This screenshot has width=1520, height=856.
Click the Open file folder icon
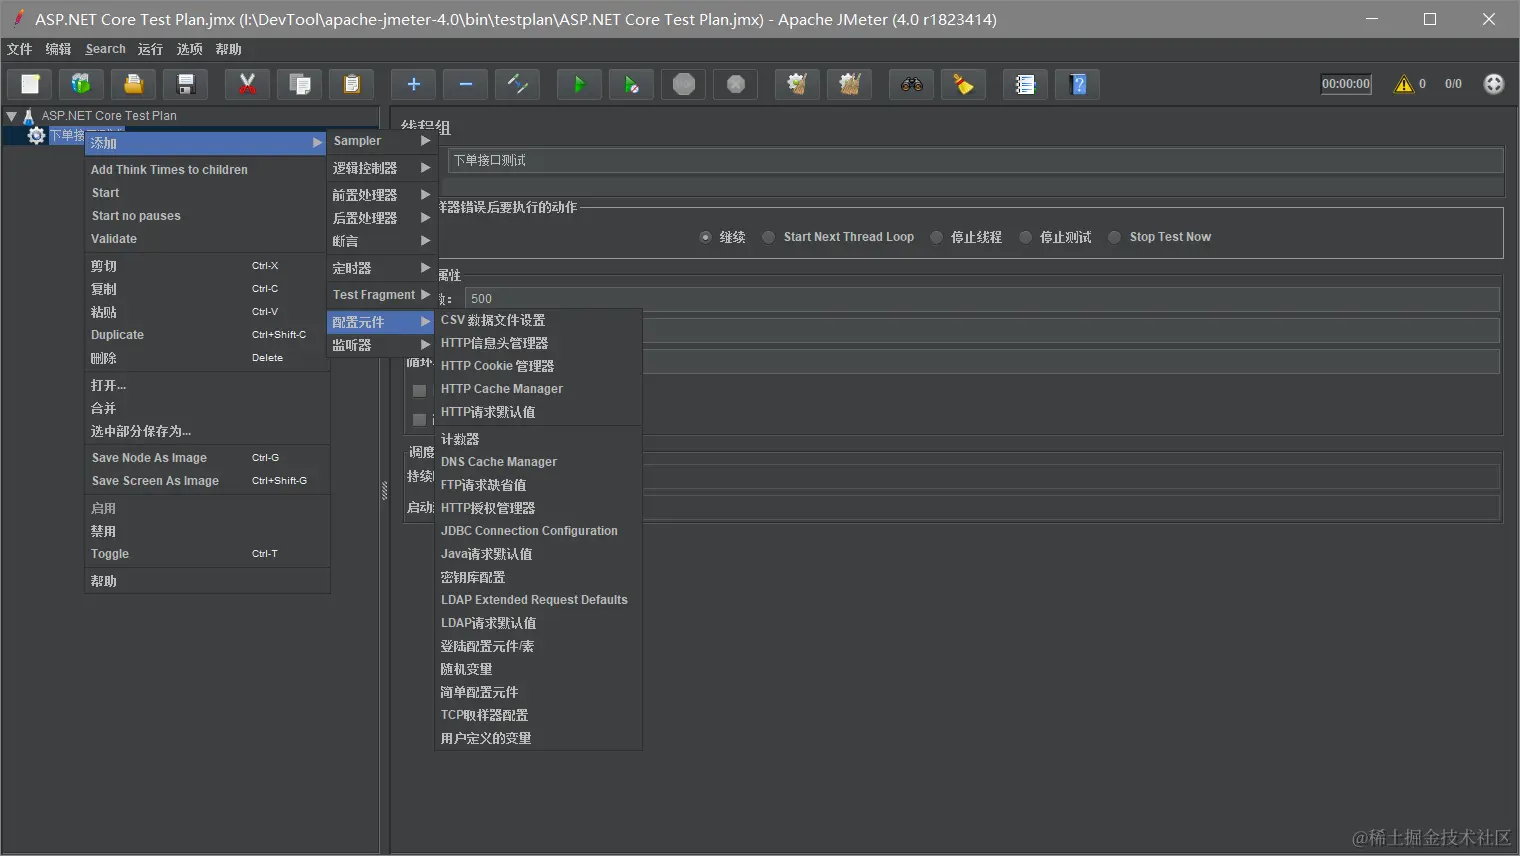click(x=134, y=84)
